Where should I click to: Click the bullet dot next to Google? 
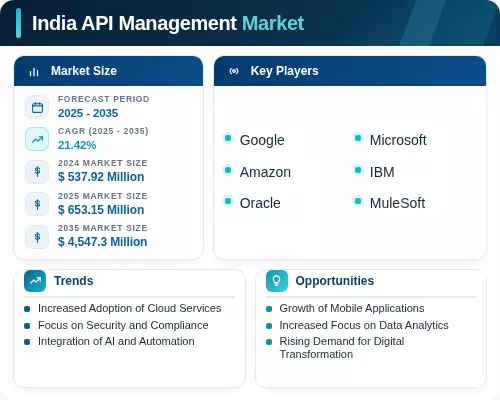pyautogui.click(x=228, y=138)
